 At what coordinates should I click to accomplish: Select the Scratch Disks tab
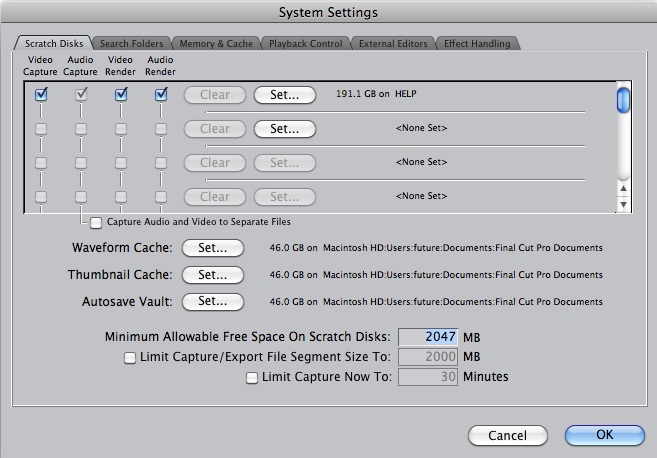pos(54,44)
